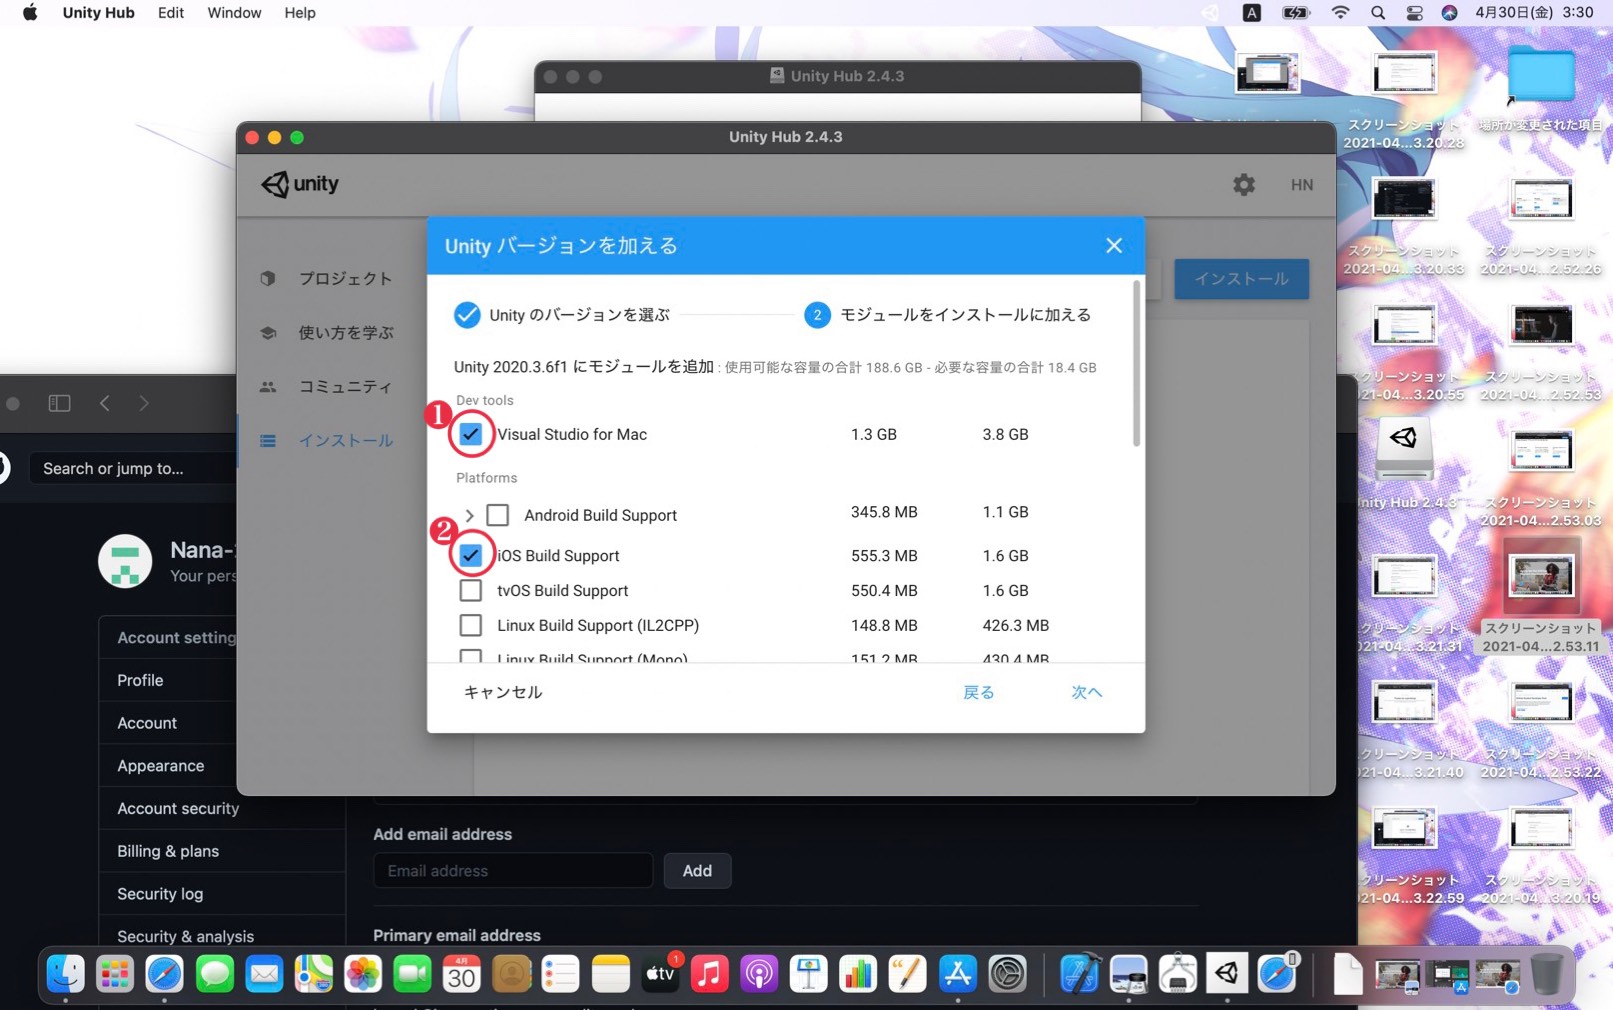Click the キャンセル button
This screenshot has width=1613, height=1010.
coord(503,692)
